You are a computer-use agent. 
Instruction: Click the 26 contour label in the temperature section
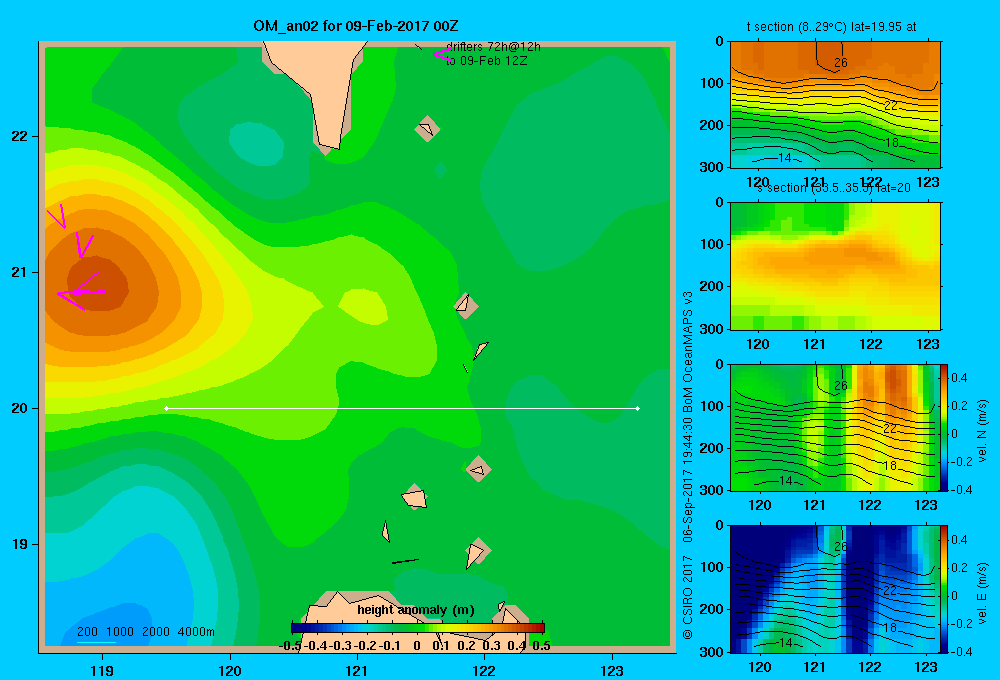click(x=841, y=63)
